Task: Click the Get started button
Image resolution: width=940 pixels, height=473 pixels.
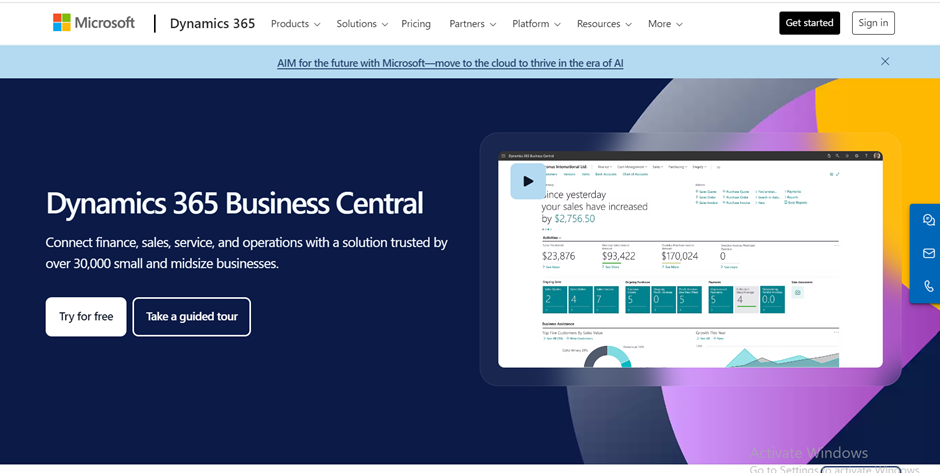Action: [x=809, y=23]
